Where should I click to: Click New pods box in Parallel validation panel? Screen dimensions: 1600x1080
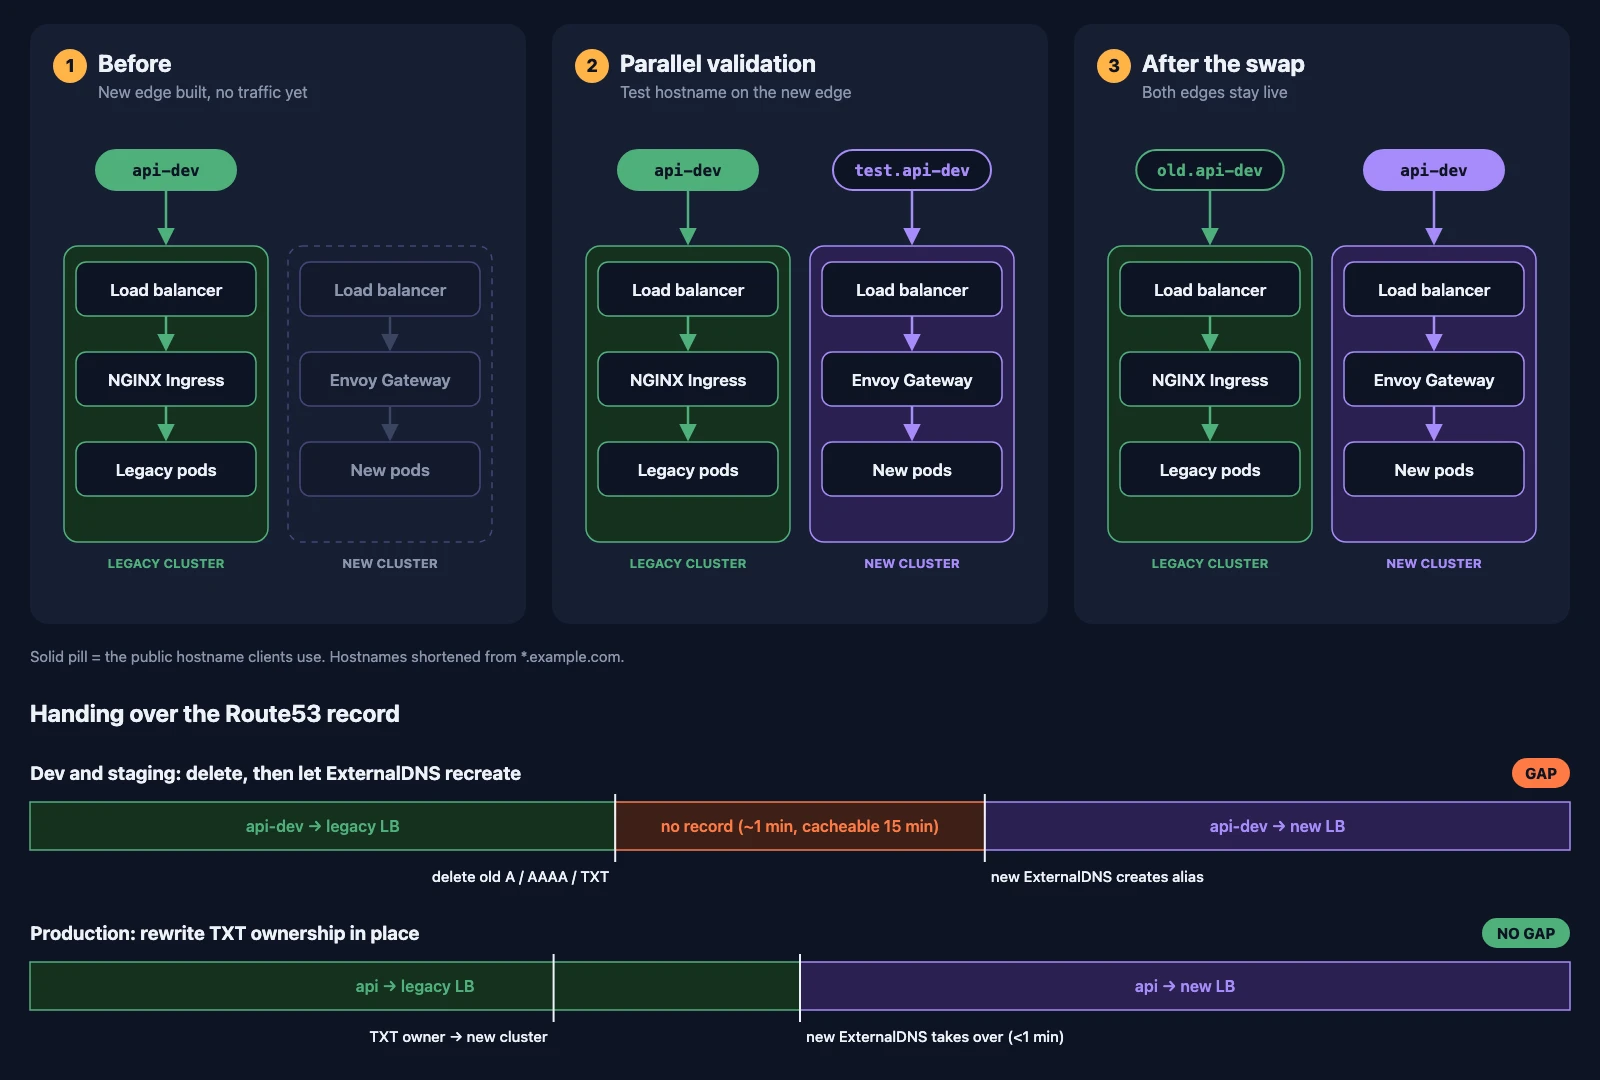912,470
